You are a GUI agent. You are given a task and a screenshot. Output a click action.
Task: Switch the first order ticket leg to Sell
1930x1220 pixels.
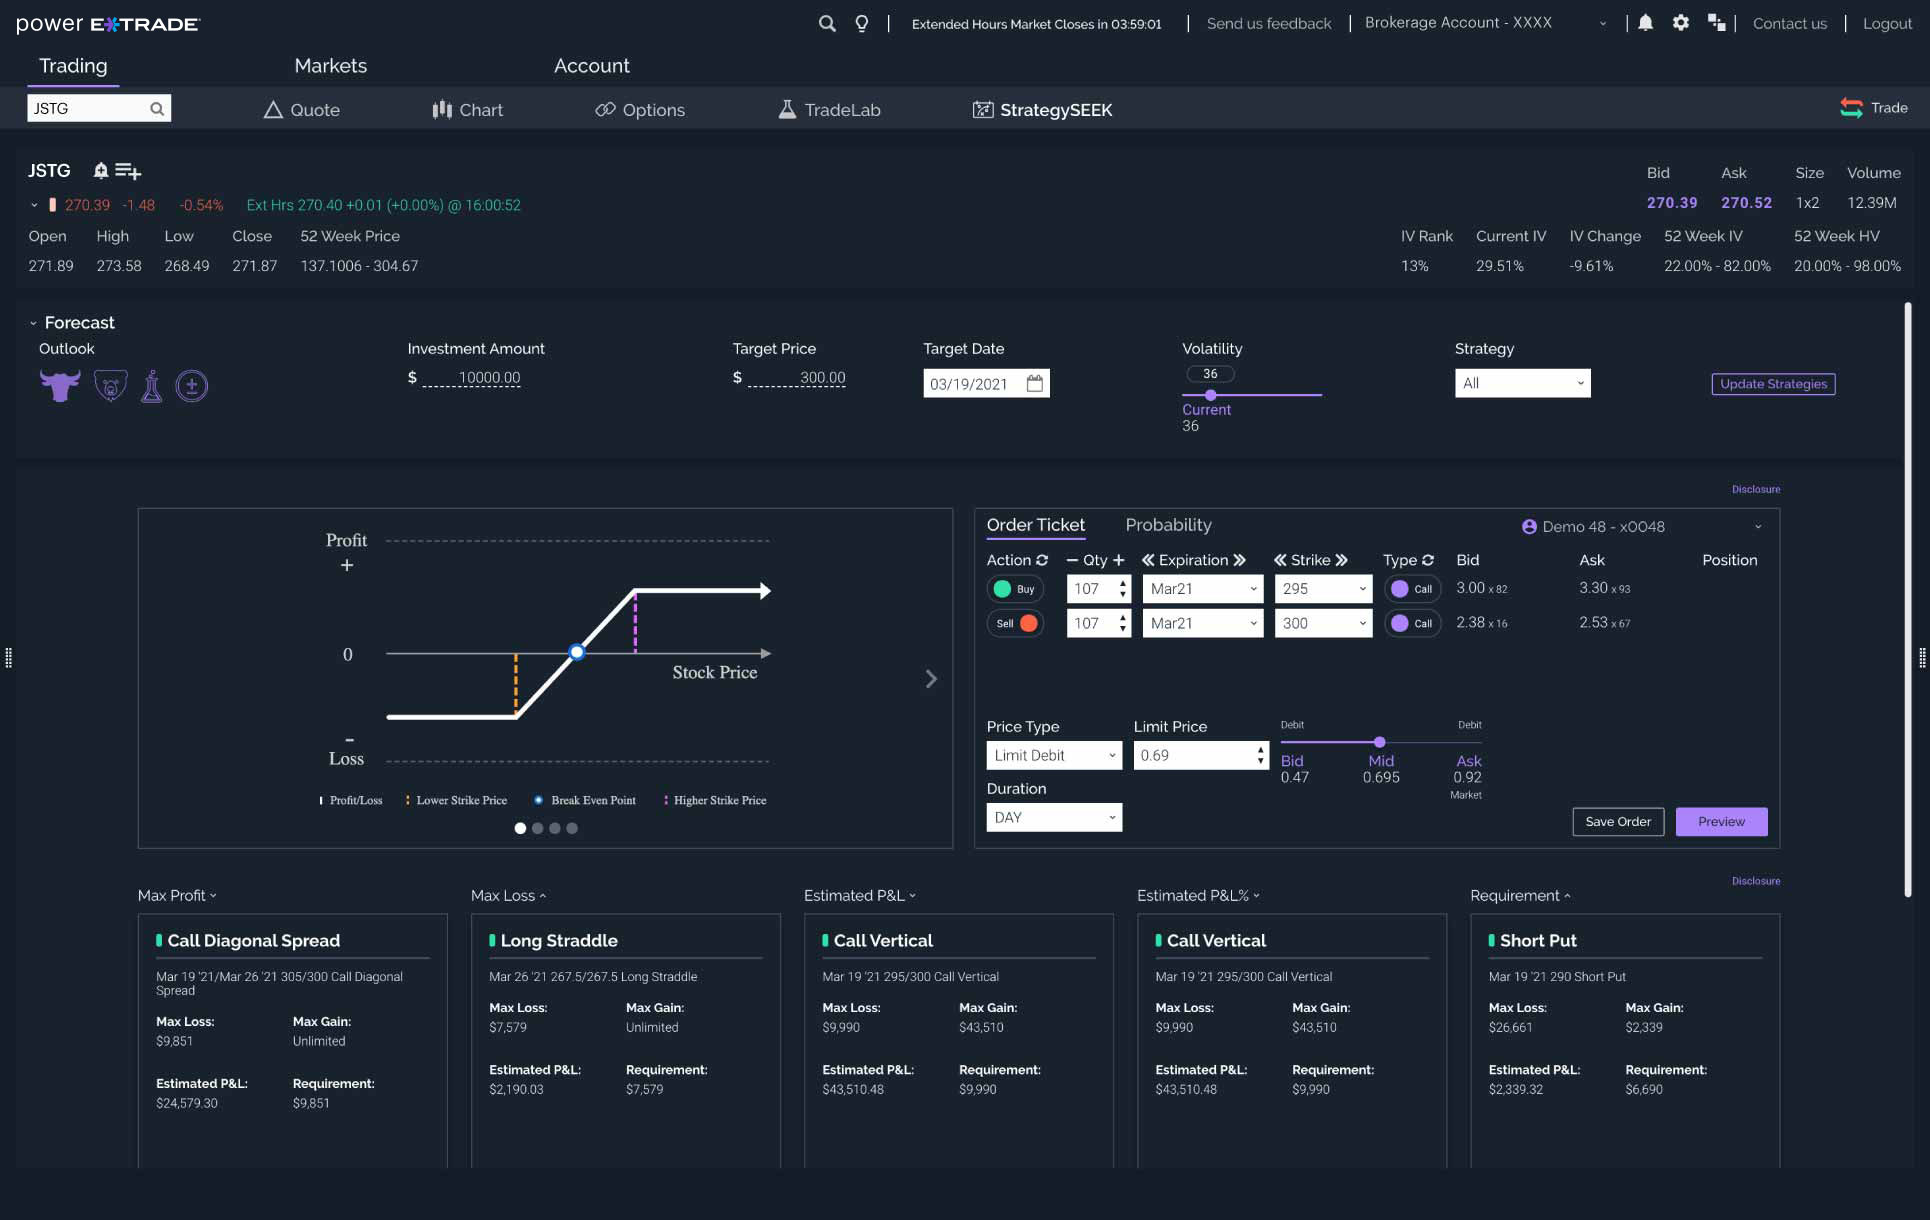click(x=1015, y=589)
